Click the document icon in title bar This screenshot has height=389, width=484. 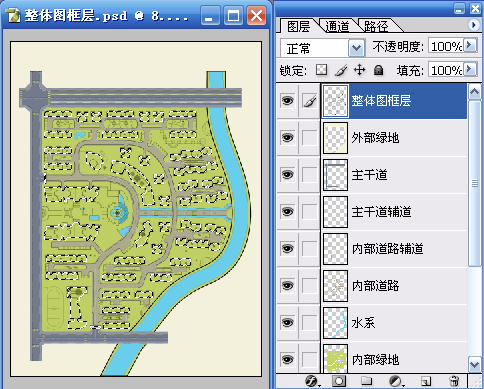click(x=14, y=15)
